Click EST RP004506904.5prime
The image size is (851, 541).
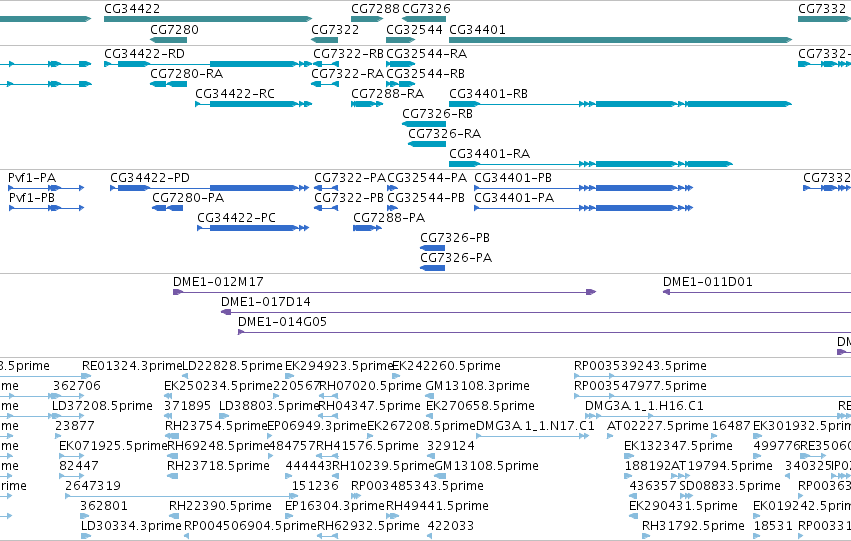[250, 527]
